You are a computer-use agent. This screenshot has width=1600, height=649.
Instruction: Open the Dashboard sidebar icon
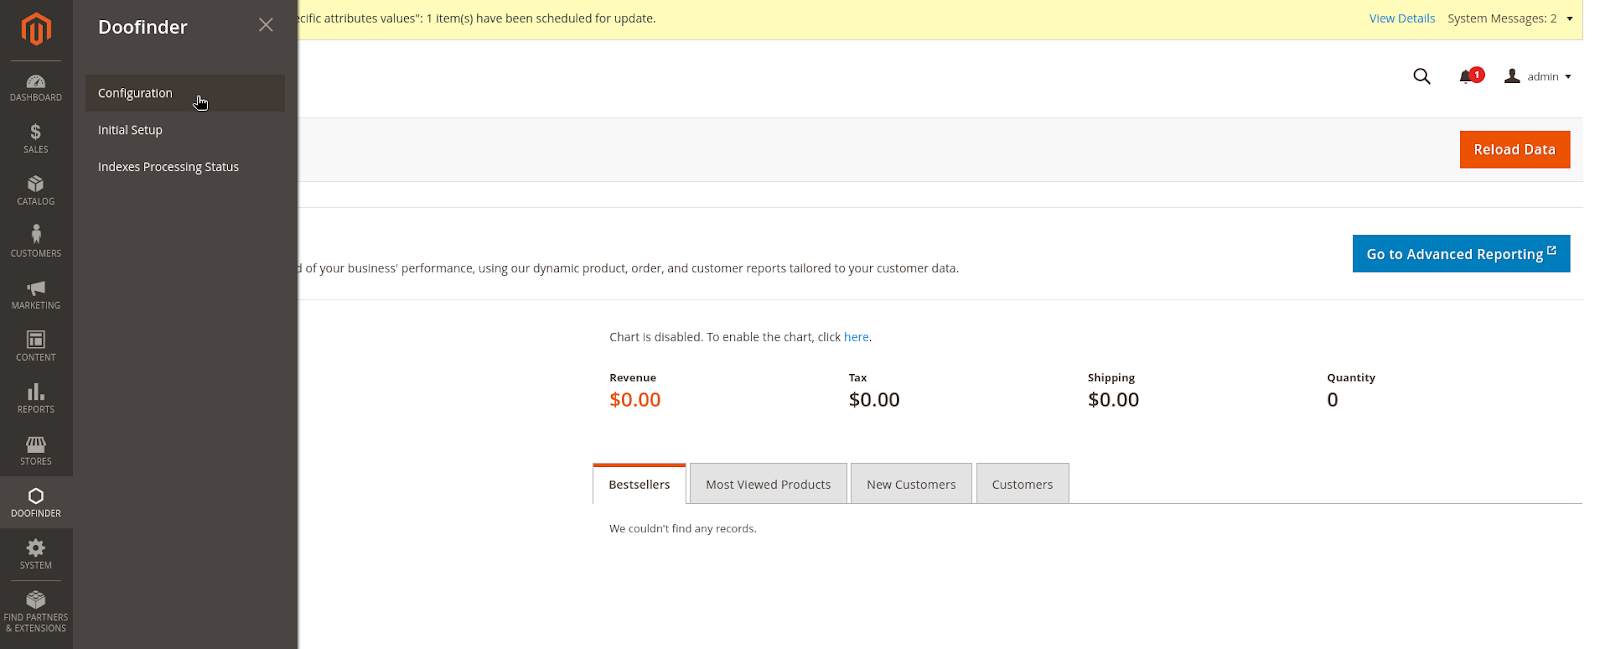pos(36,88)
